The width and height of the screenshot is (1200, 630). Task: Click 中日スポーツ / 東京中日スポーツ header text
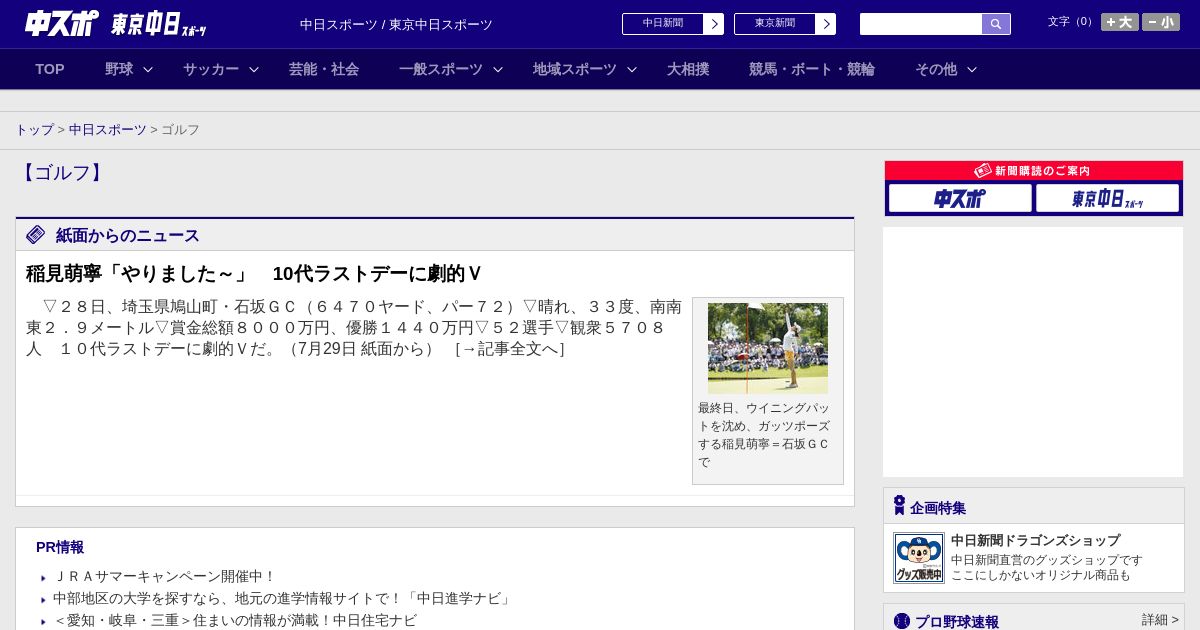[396, 25]
